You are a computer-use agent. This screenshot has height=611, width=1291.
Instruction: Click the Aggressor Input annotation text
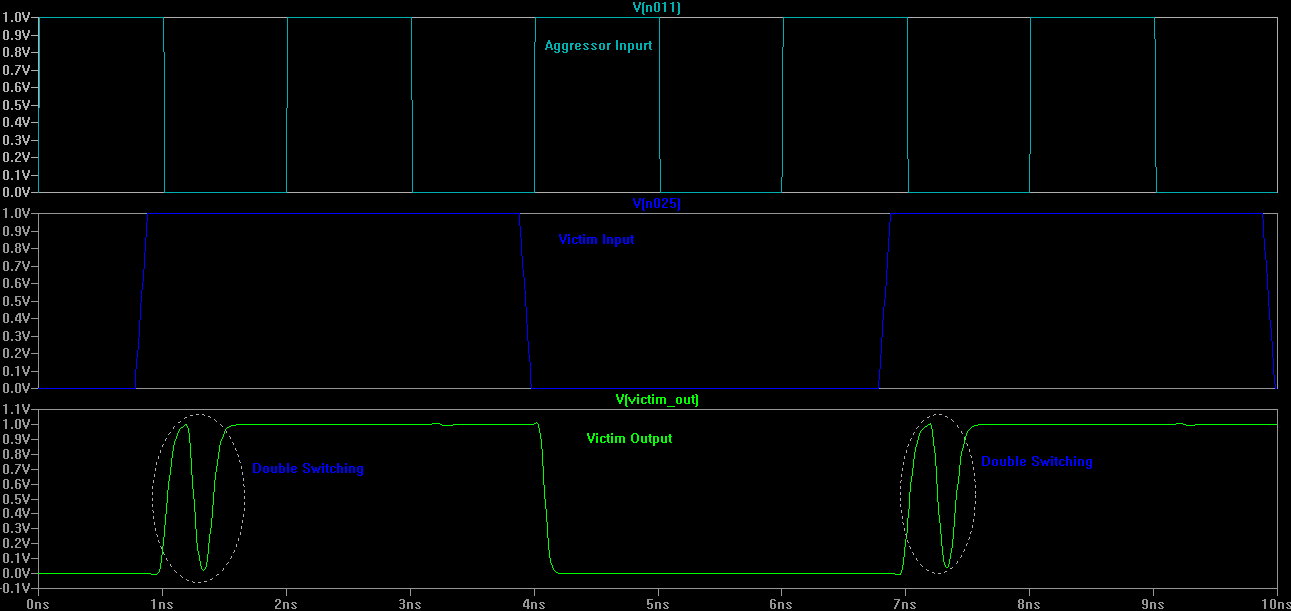click(596, 45)
